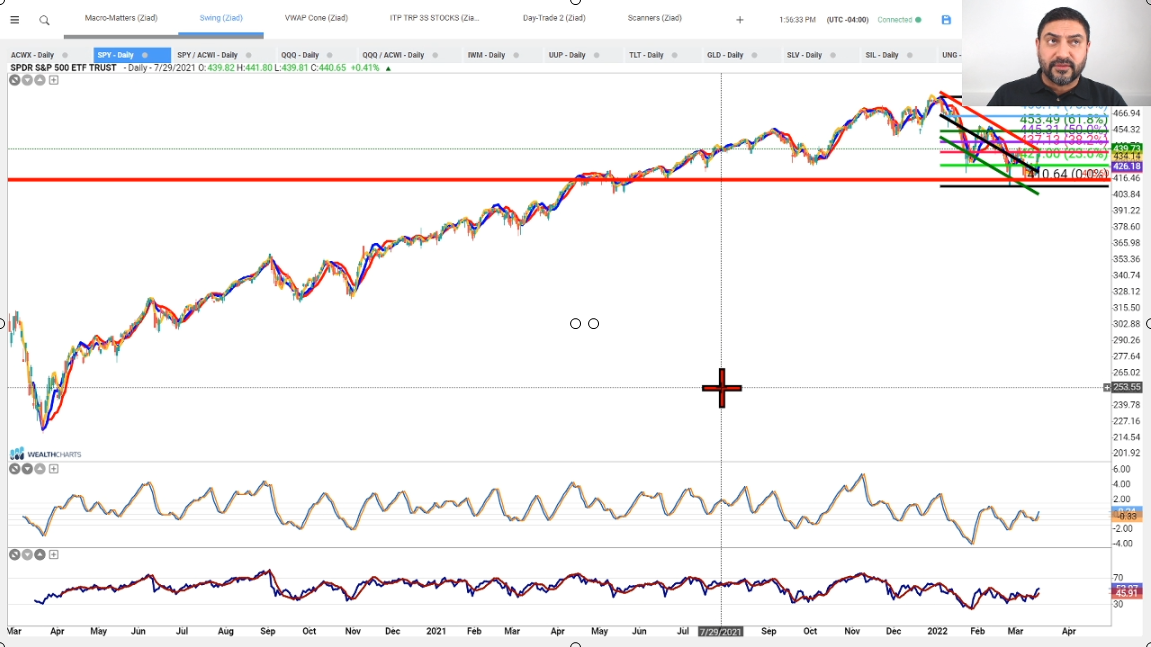Image resolution: width=1151 pixels, height=647 pixels.
Task: Move the middle oscillator panel down
Action: point(27,469)
